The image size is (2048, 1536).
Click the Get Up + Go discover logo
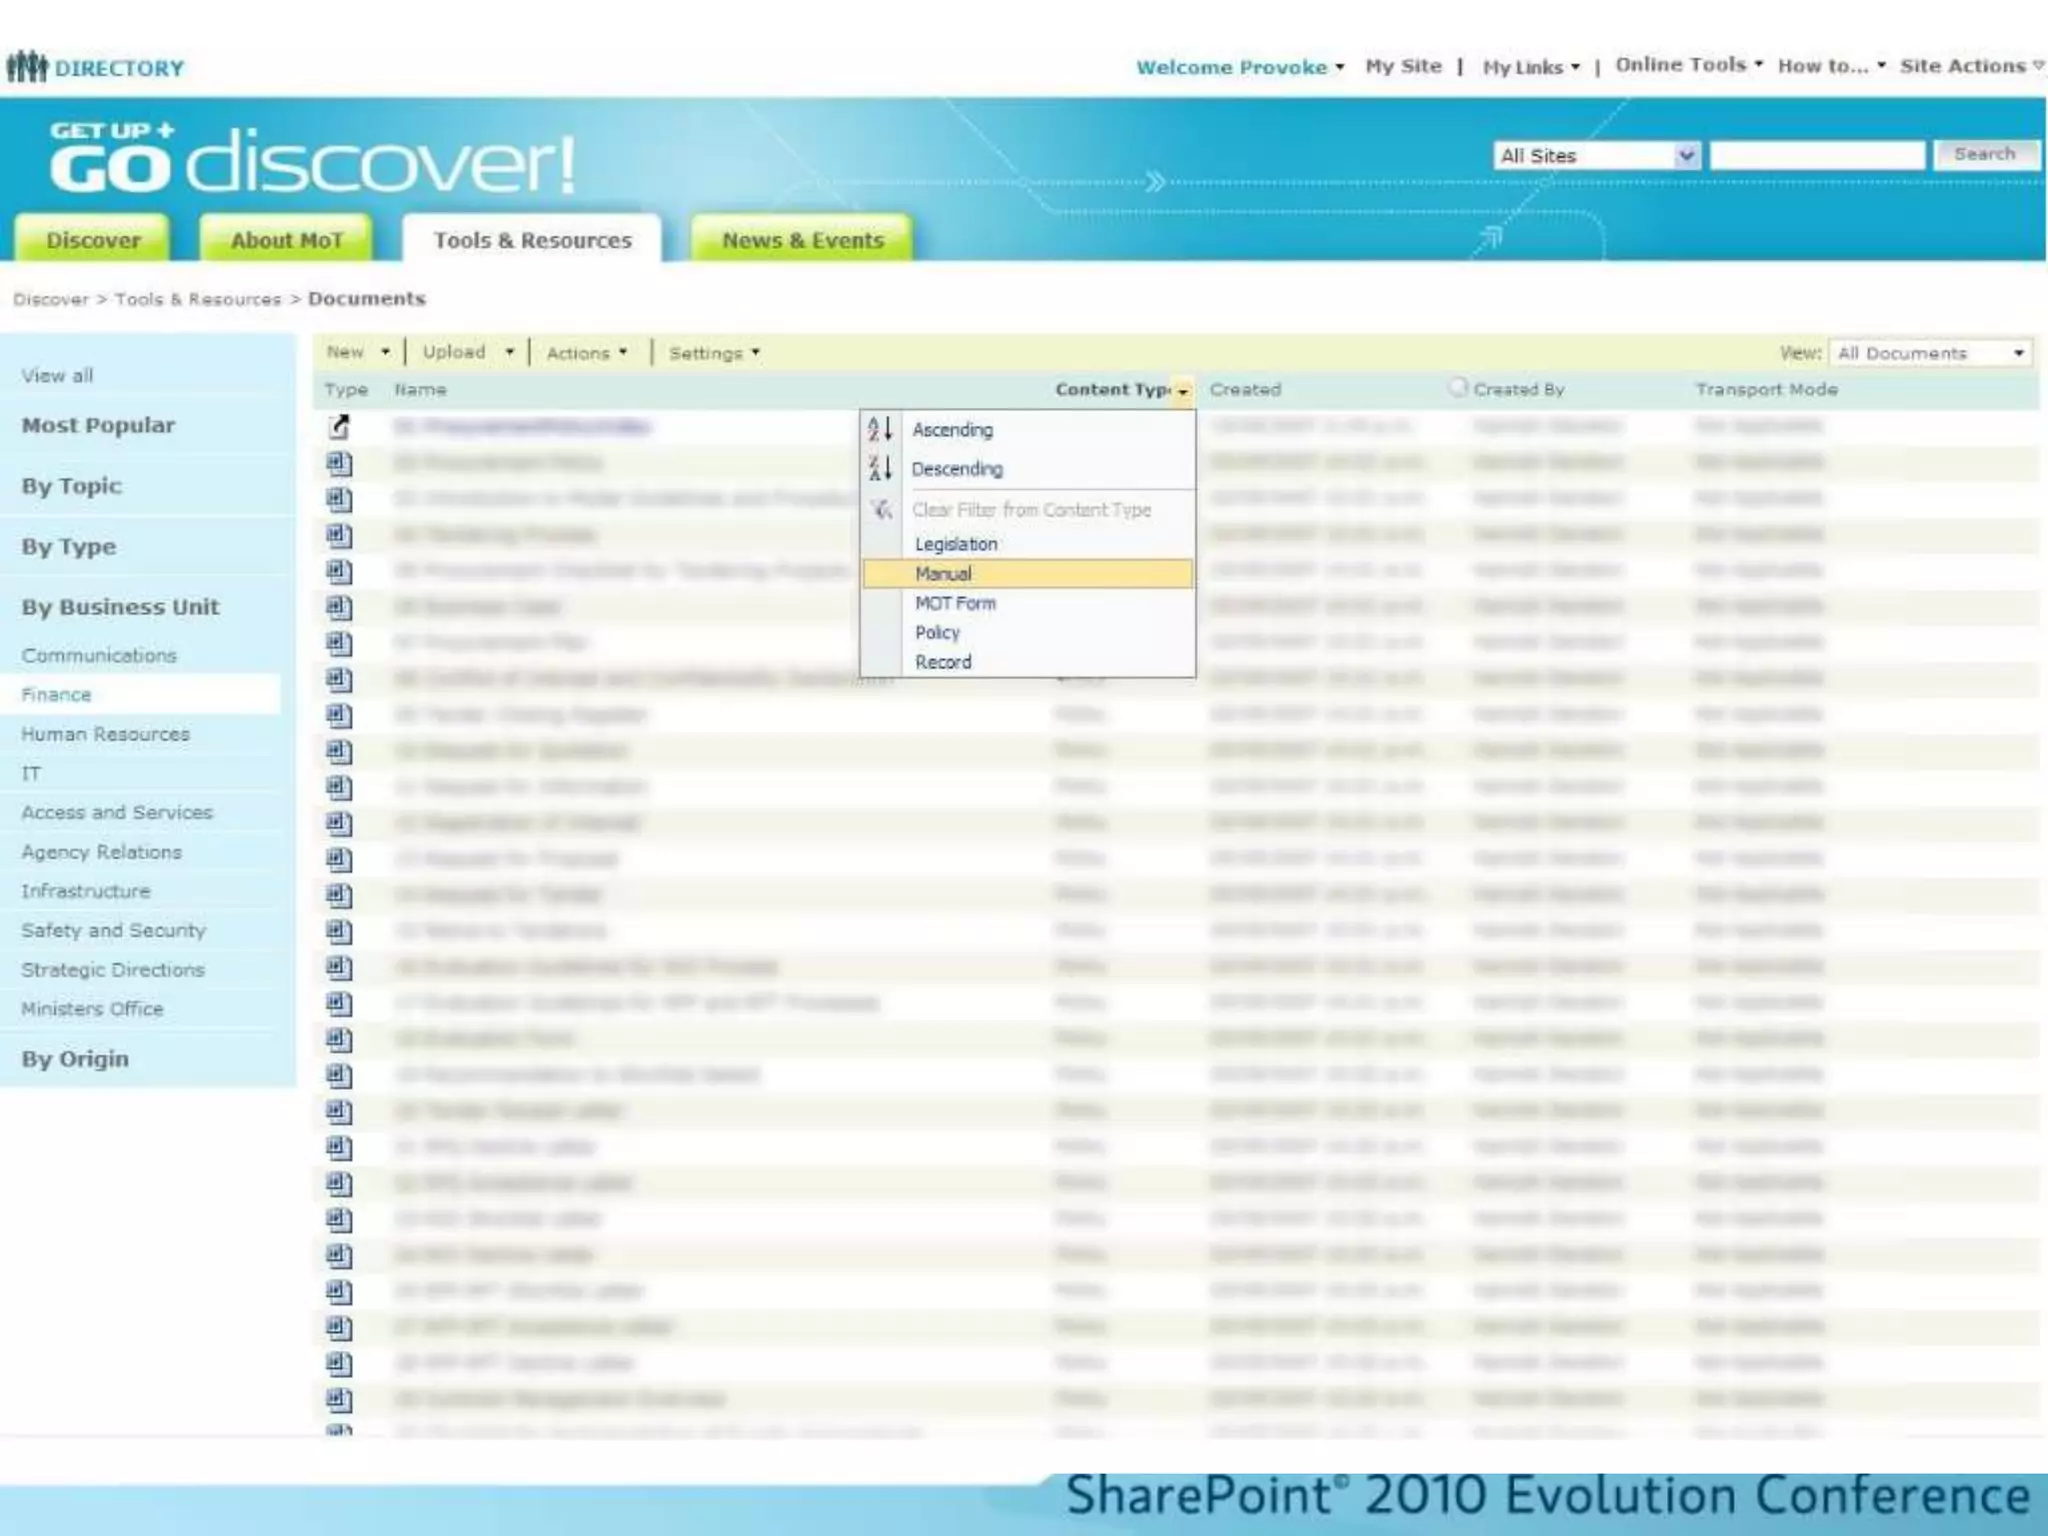coord(312,158)
